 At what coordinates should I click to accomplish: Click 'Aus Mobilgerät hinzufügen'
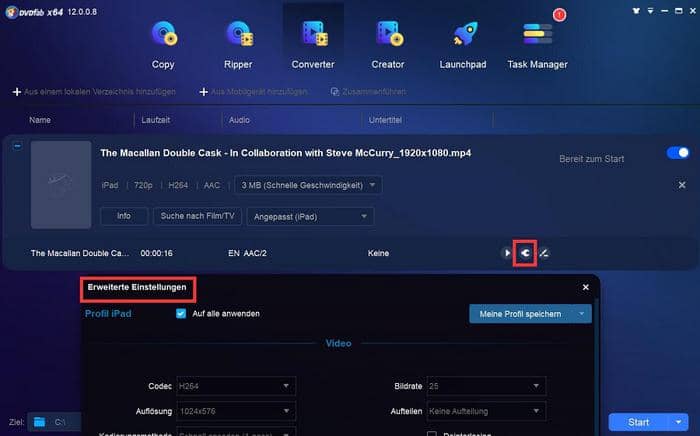click(x=259, y=92)
